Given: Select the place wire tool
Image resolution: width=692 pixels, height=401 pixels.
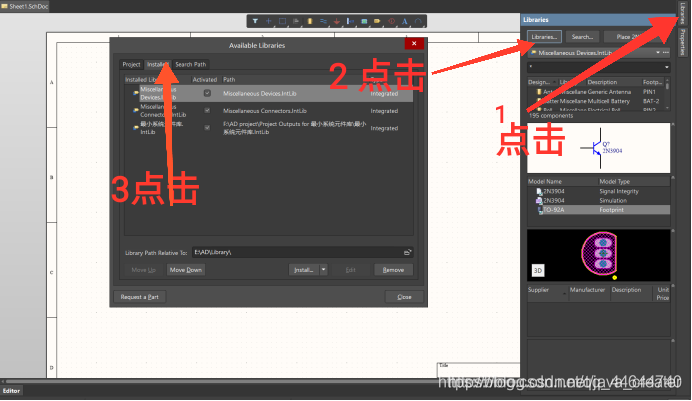Looking at the screenshot, I should 323,21.
